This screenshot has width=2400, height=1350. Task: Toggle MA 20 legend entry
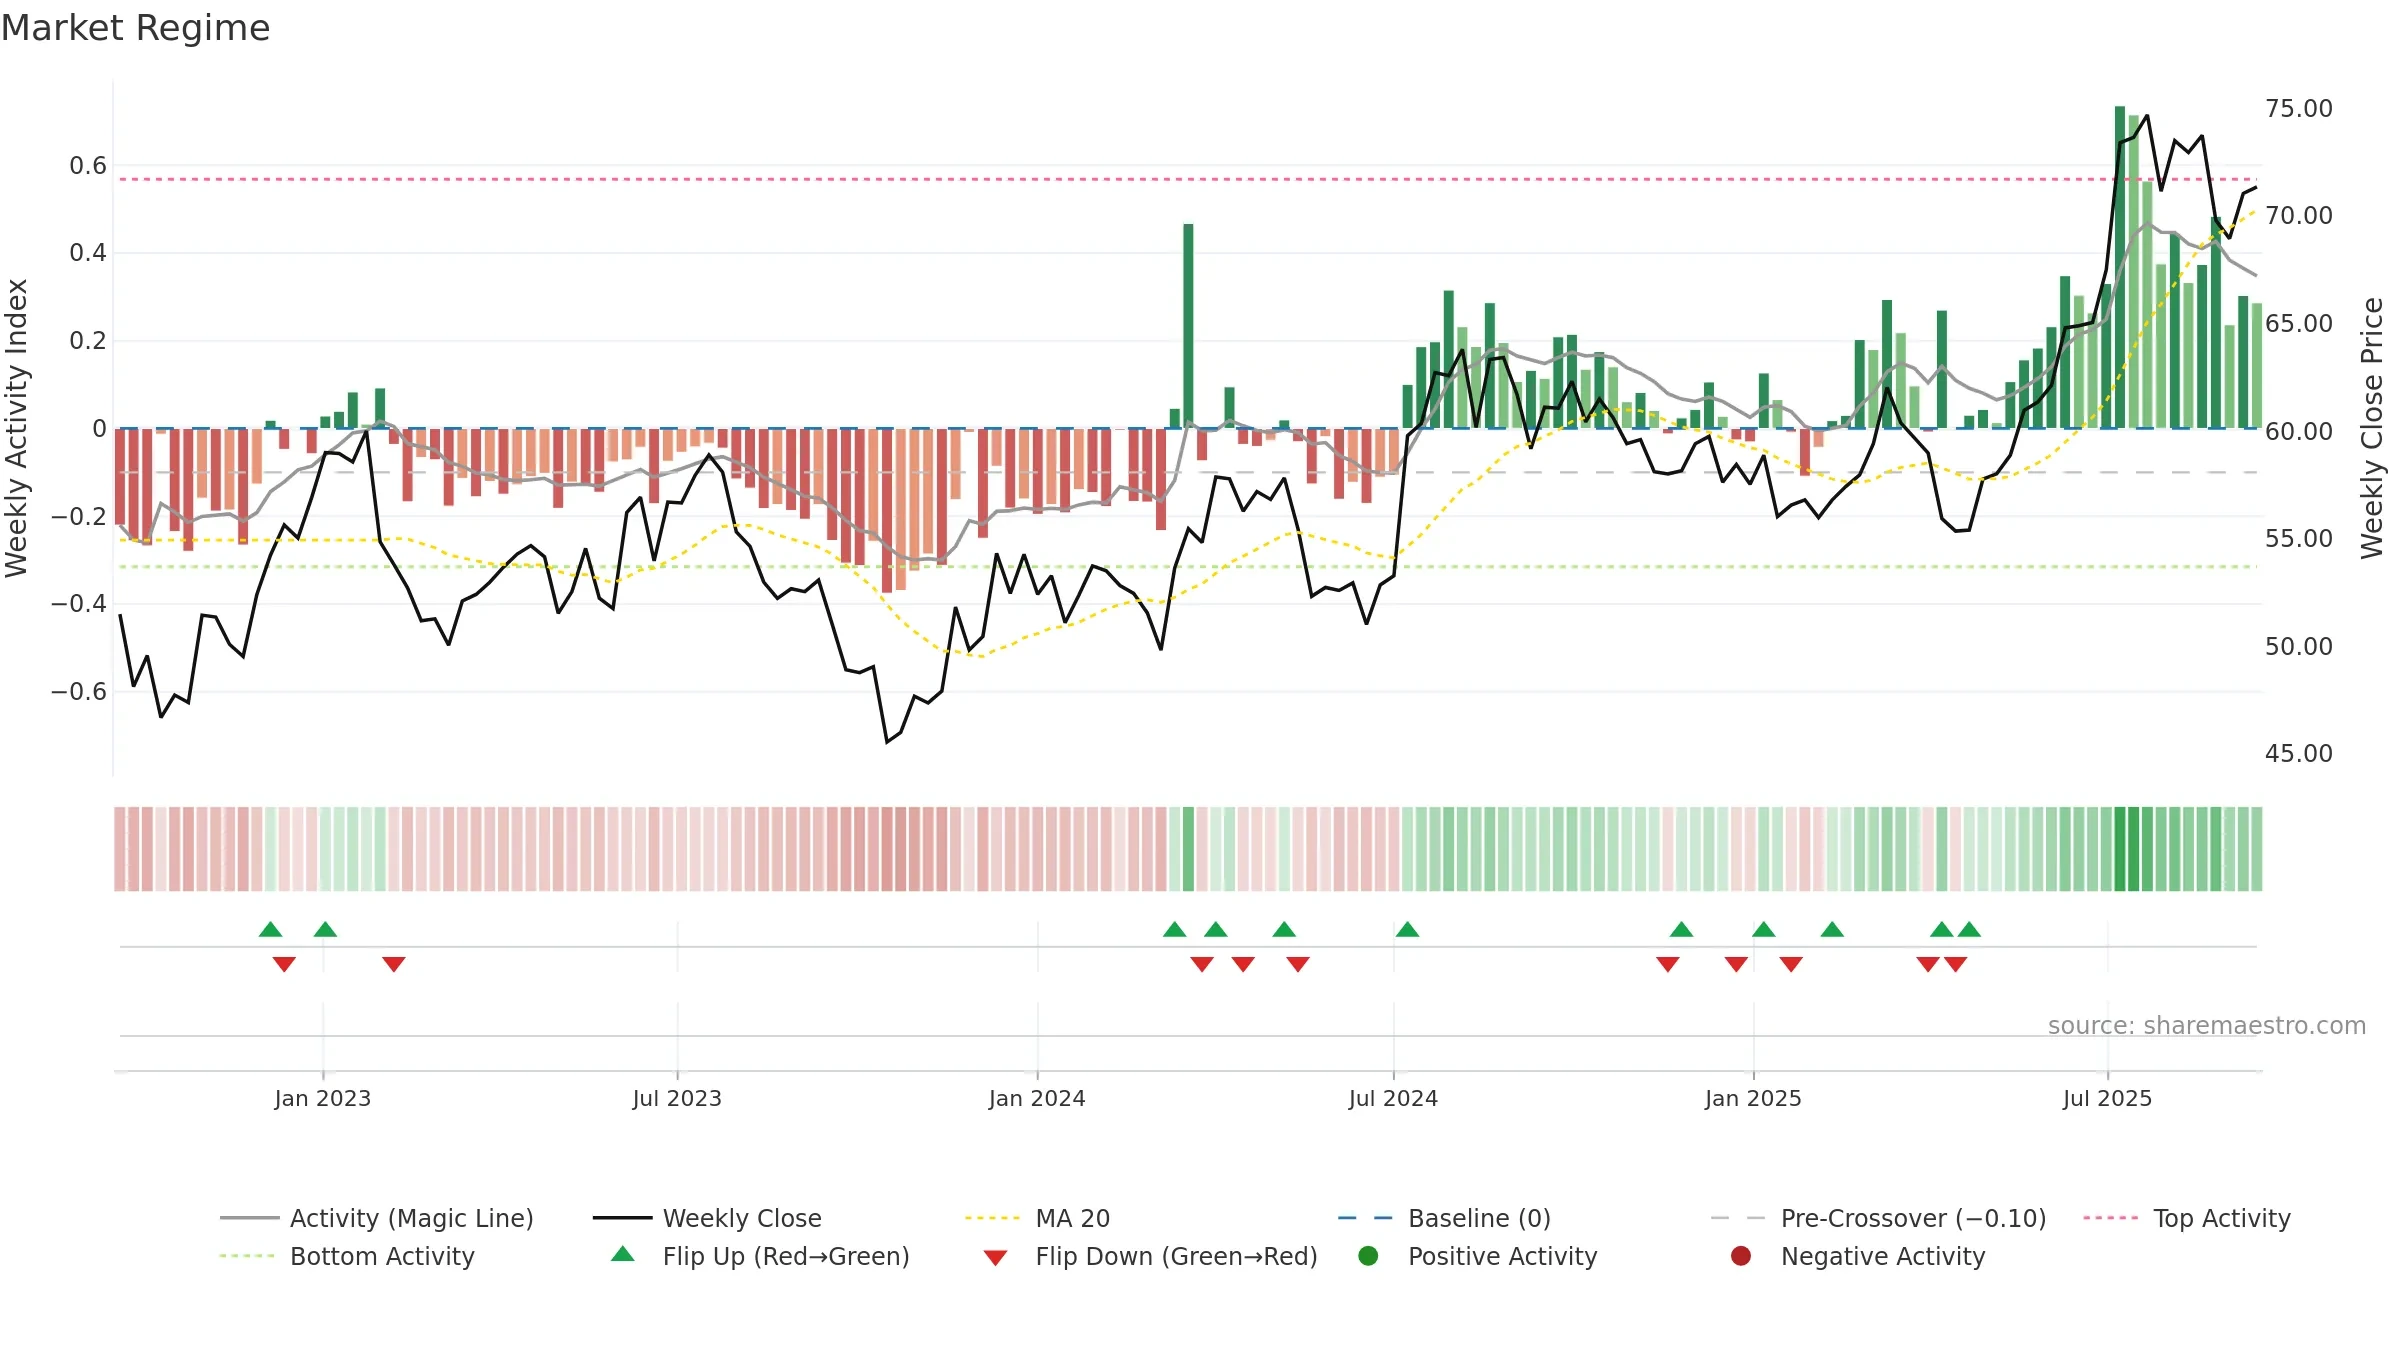(x=1037, y=1218)
